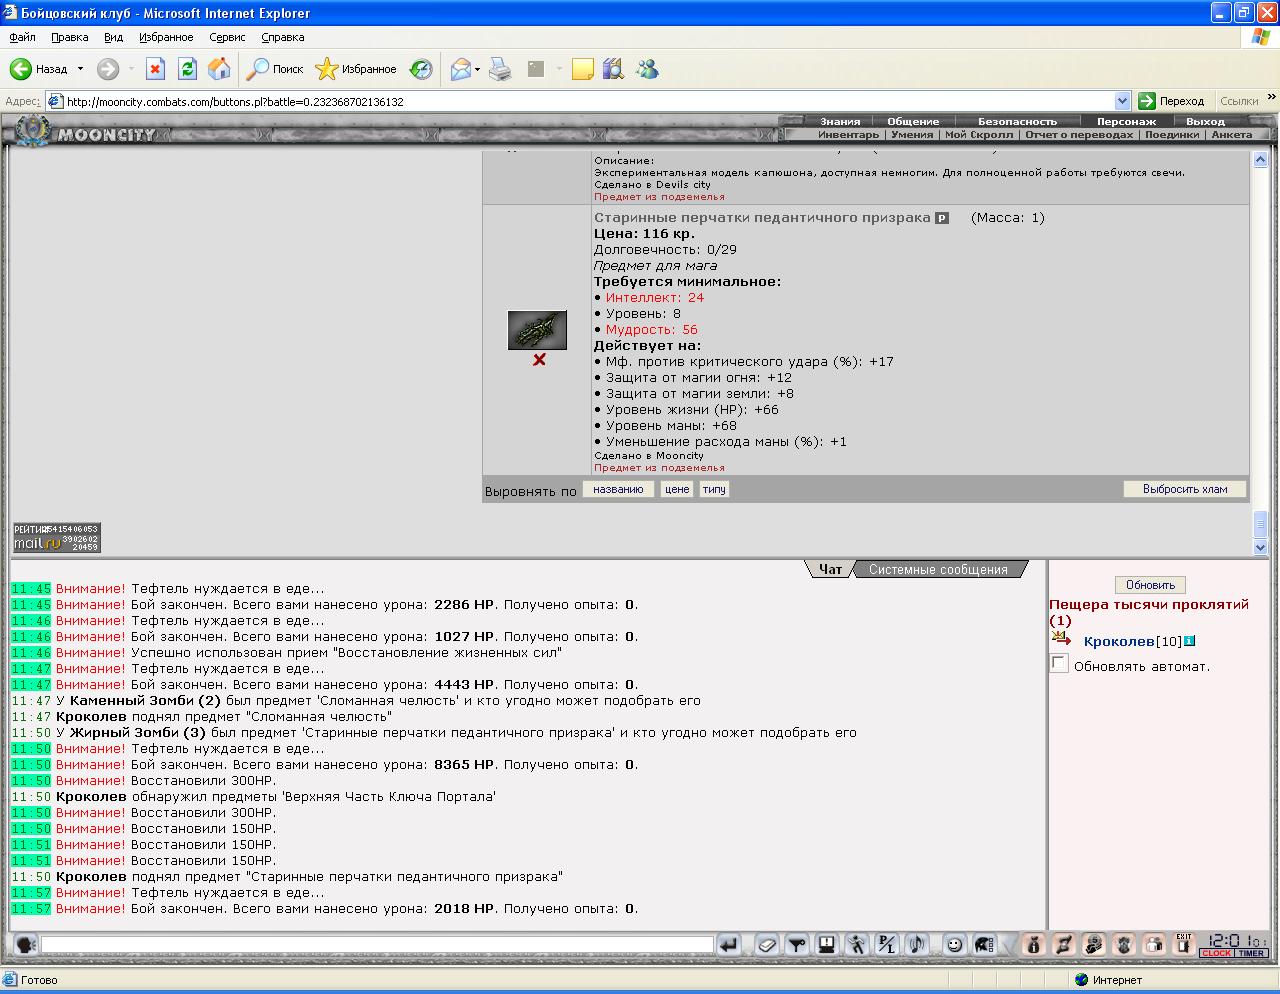Open the mail icon dropdown arrow

pyautogui.click(x=478, y=69)
